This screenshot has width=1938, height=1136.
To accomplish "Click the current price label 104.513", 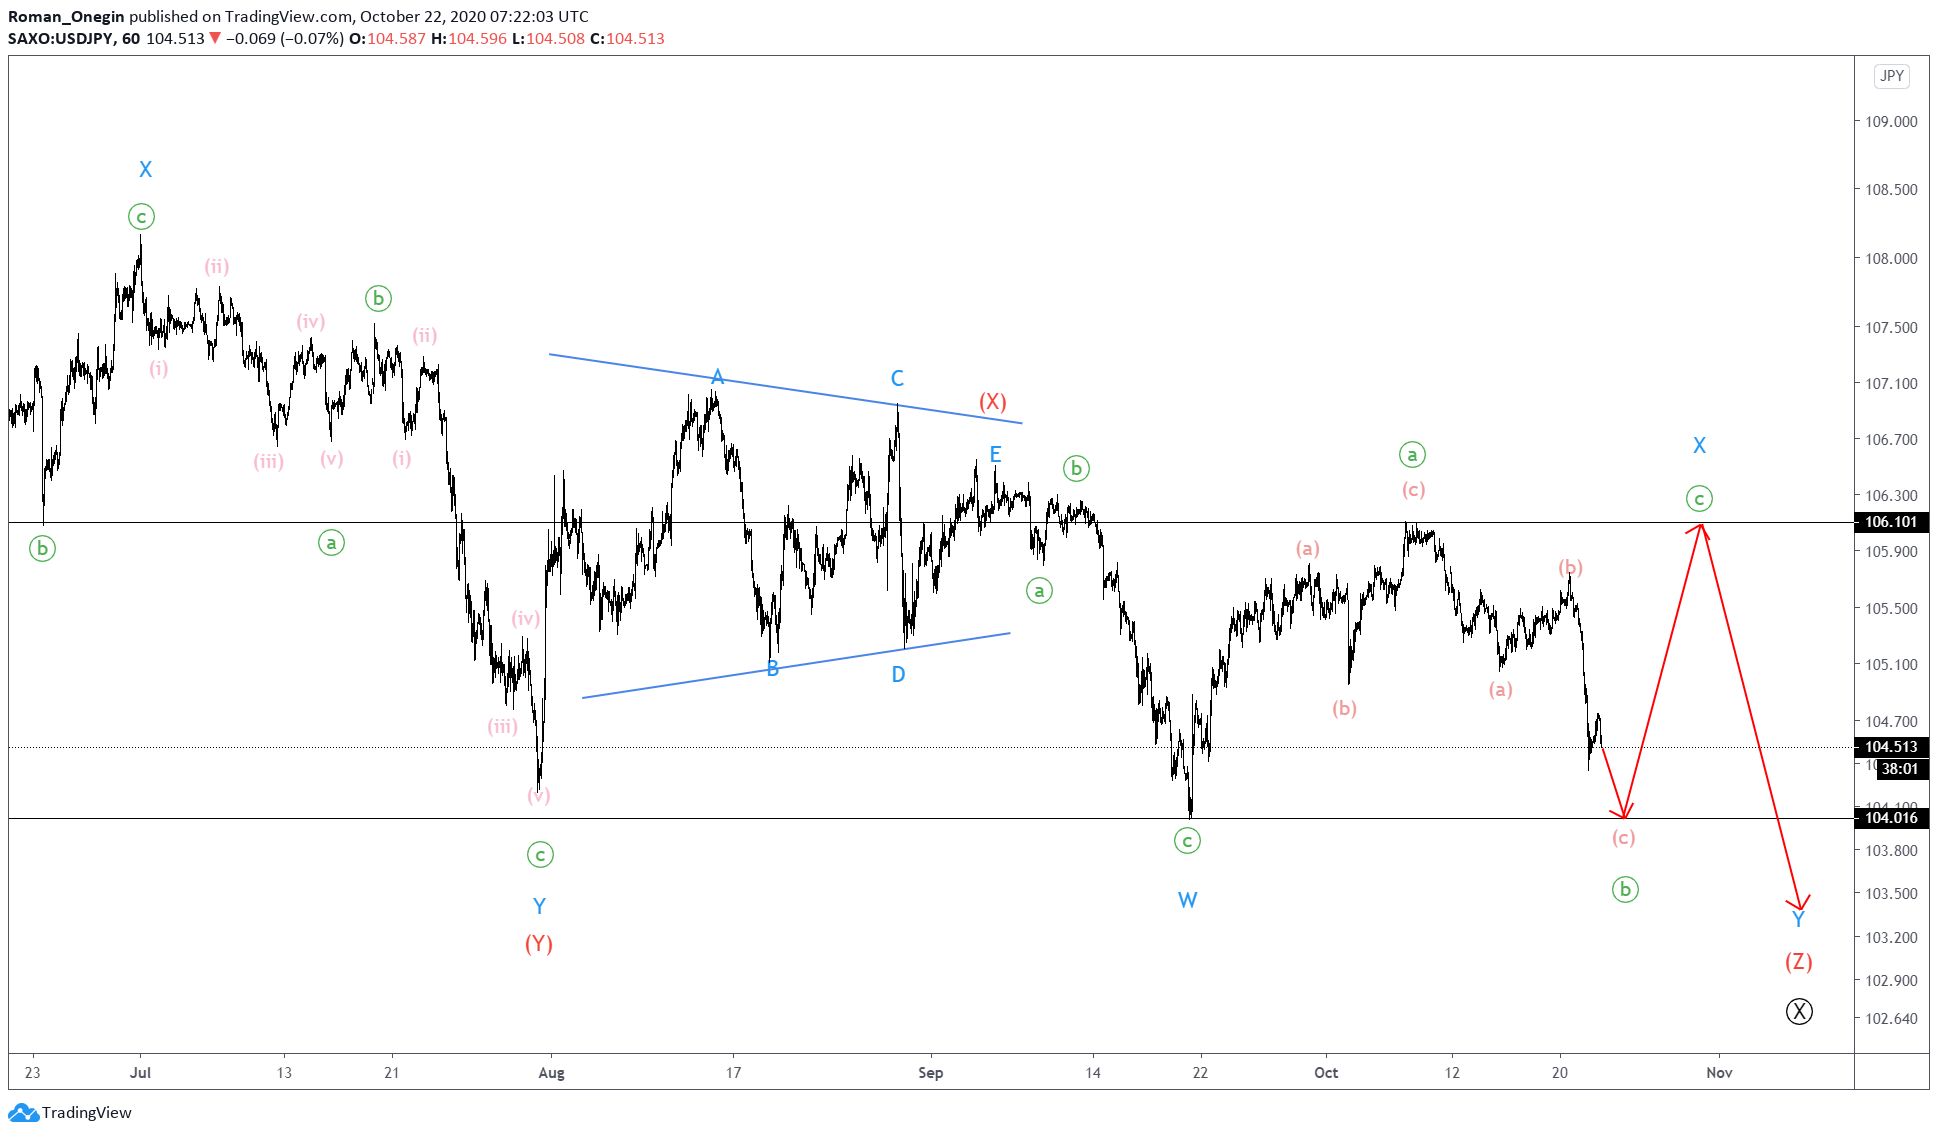I will [1891, 747].
